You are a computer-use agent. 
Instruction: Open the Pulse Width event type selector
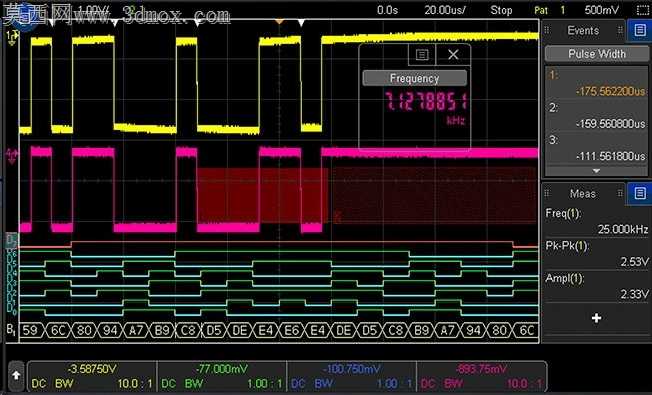pos(596,54)
